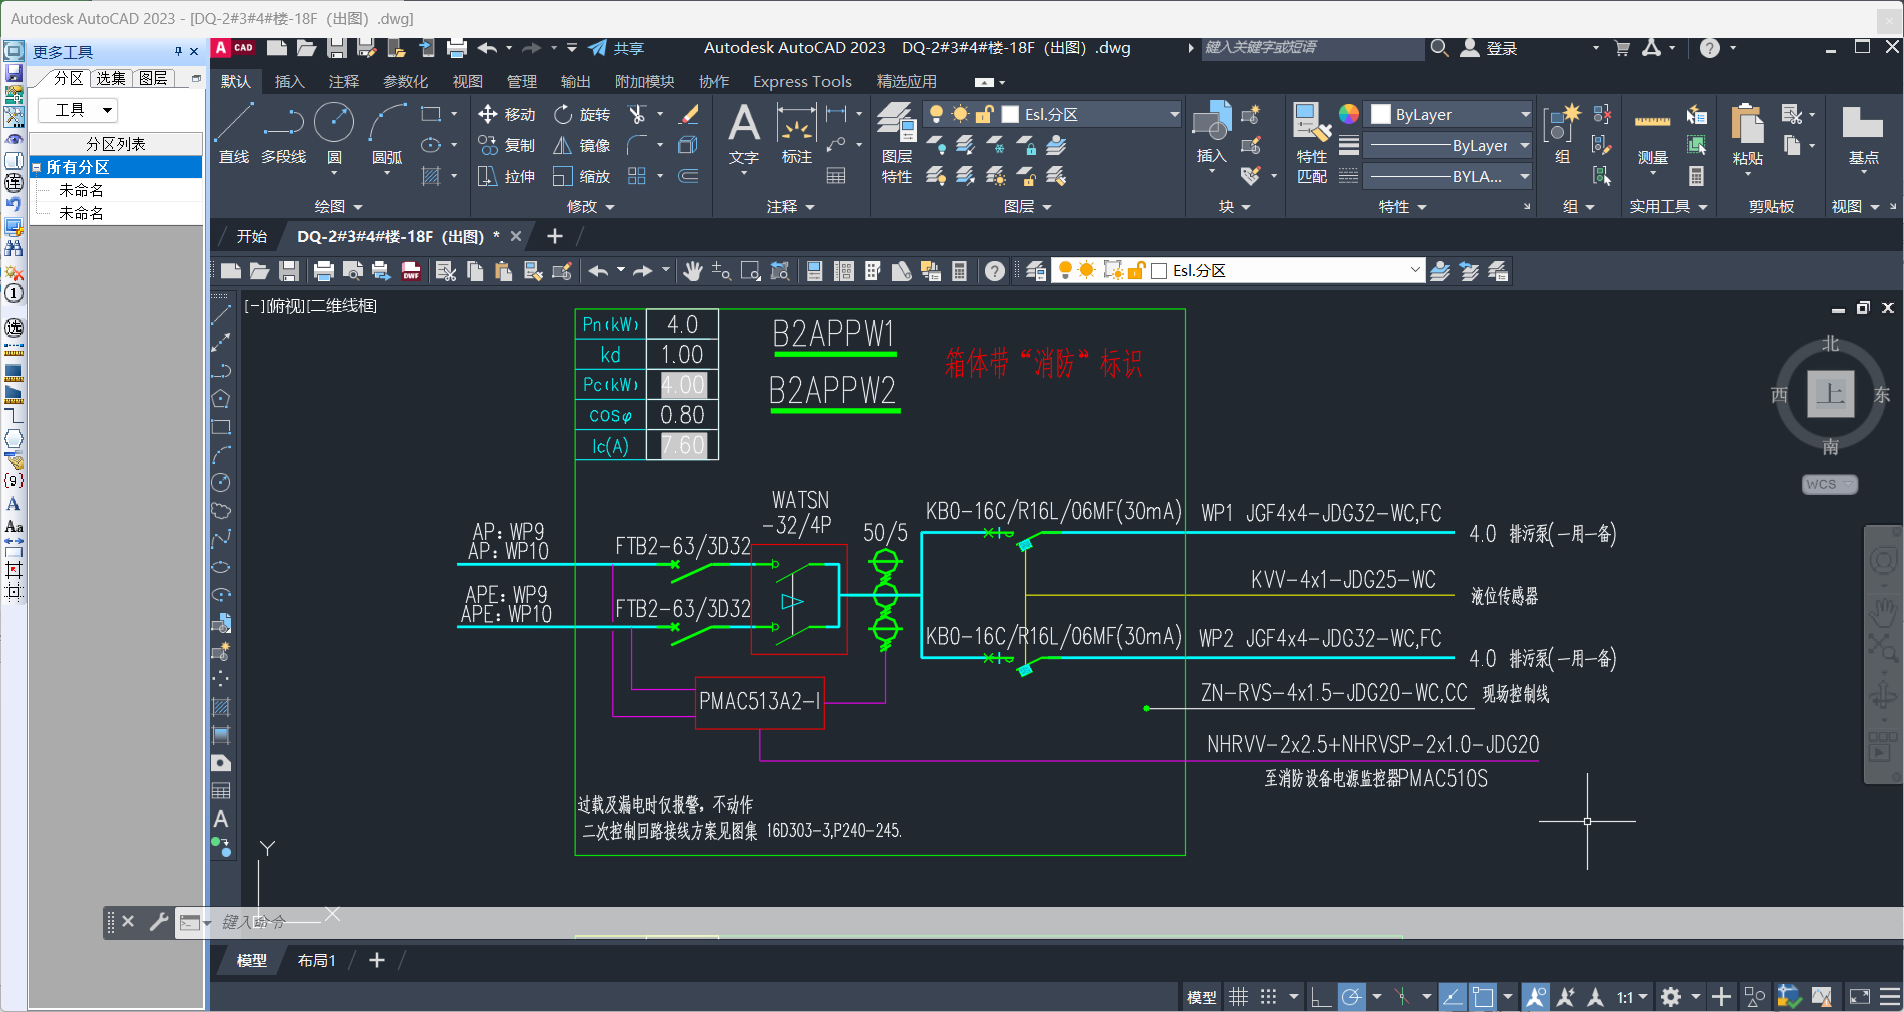Screen dimensions: 1904x1012
Task: Click the Workspace switching gear icon
Action: point(1671,997)
